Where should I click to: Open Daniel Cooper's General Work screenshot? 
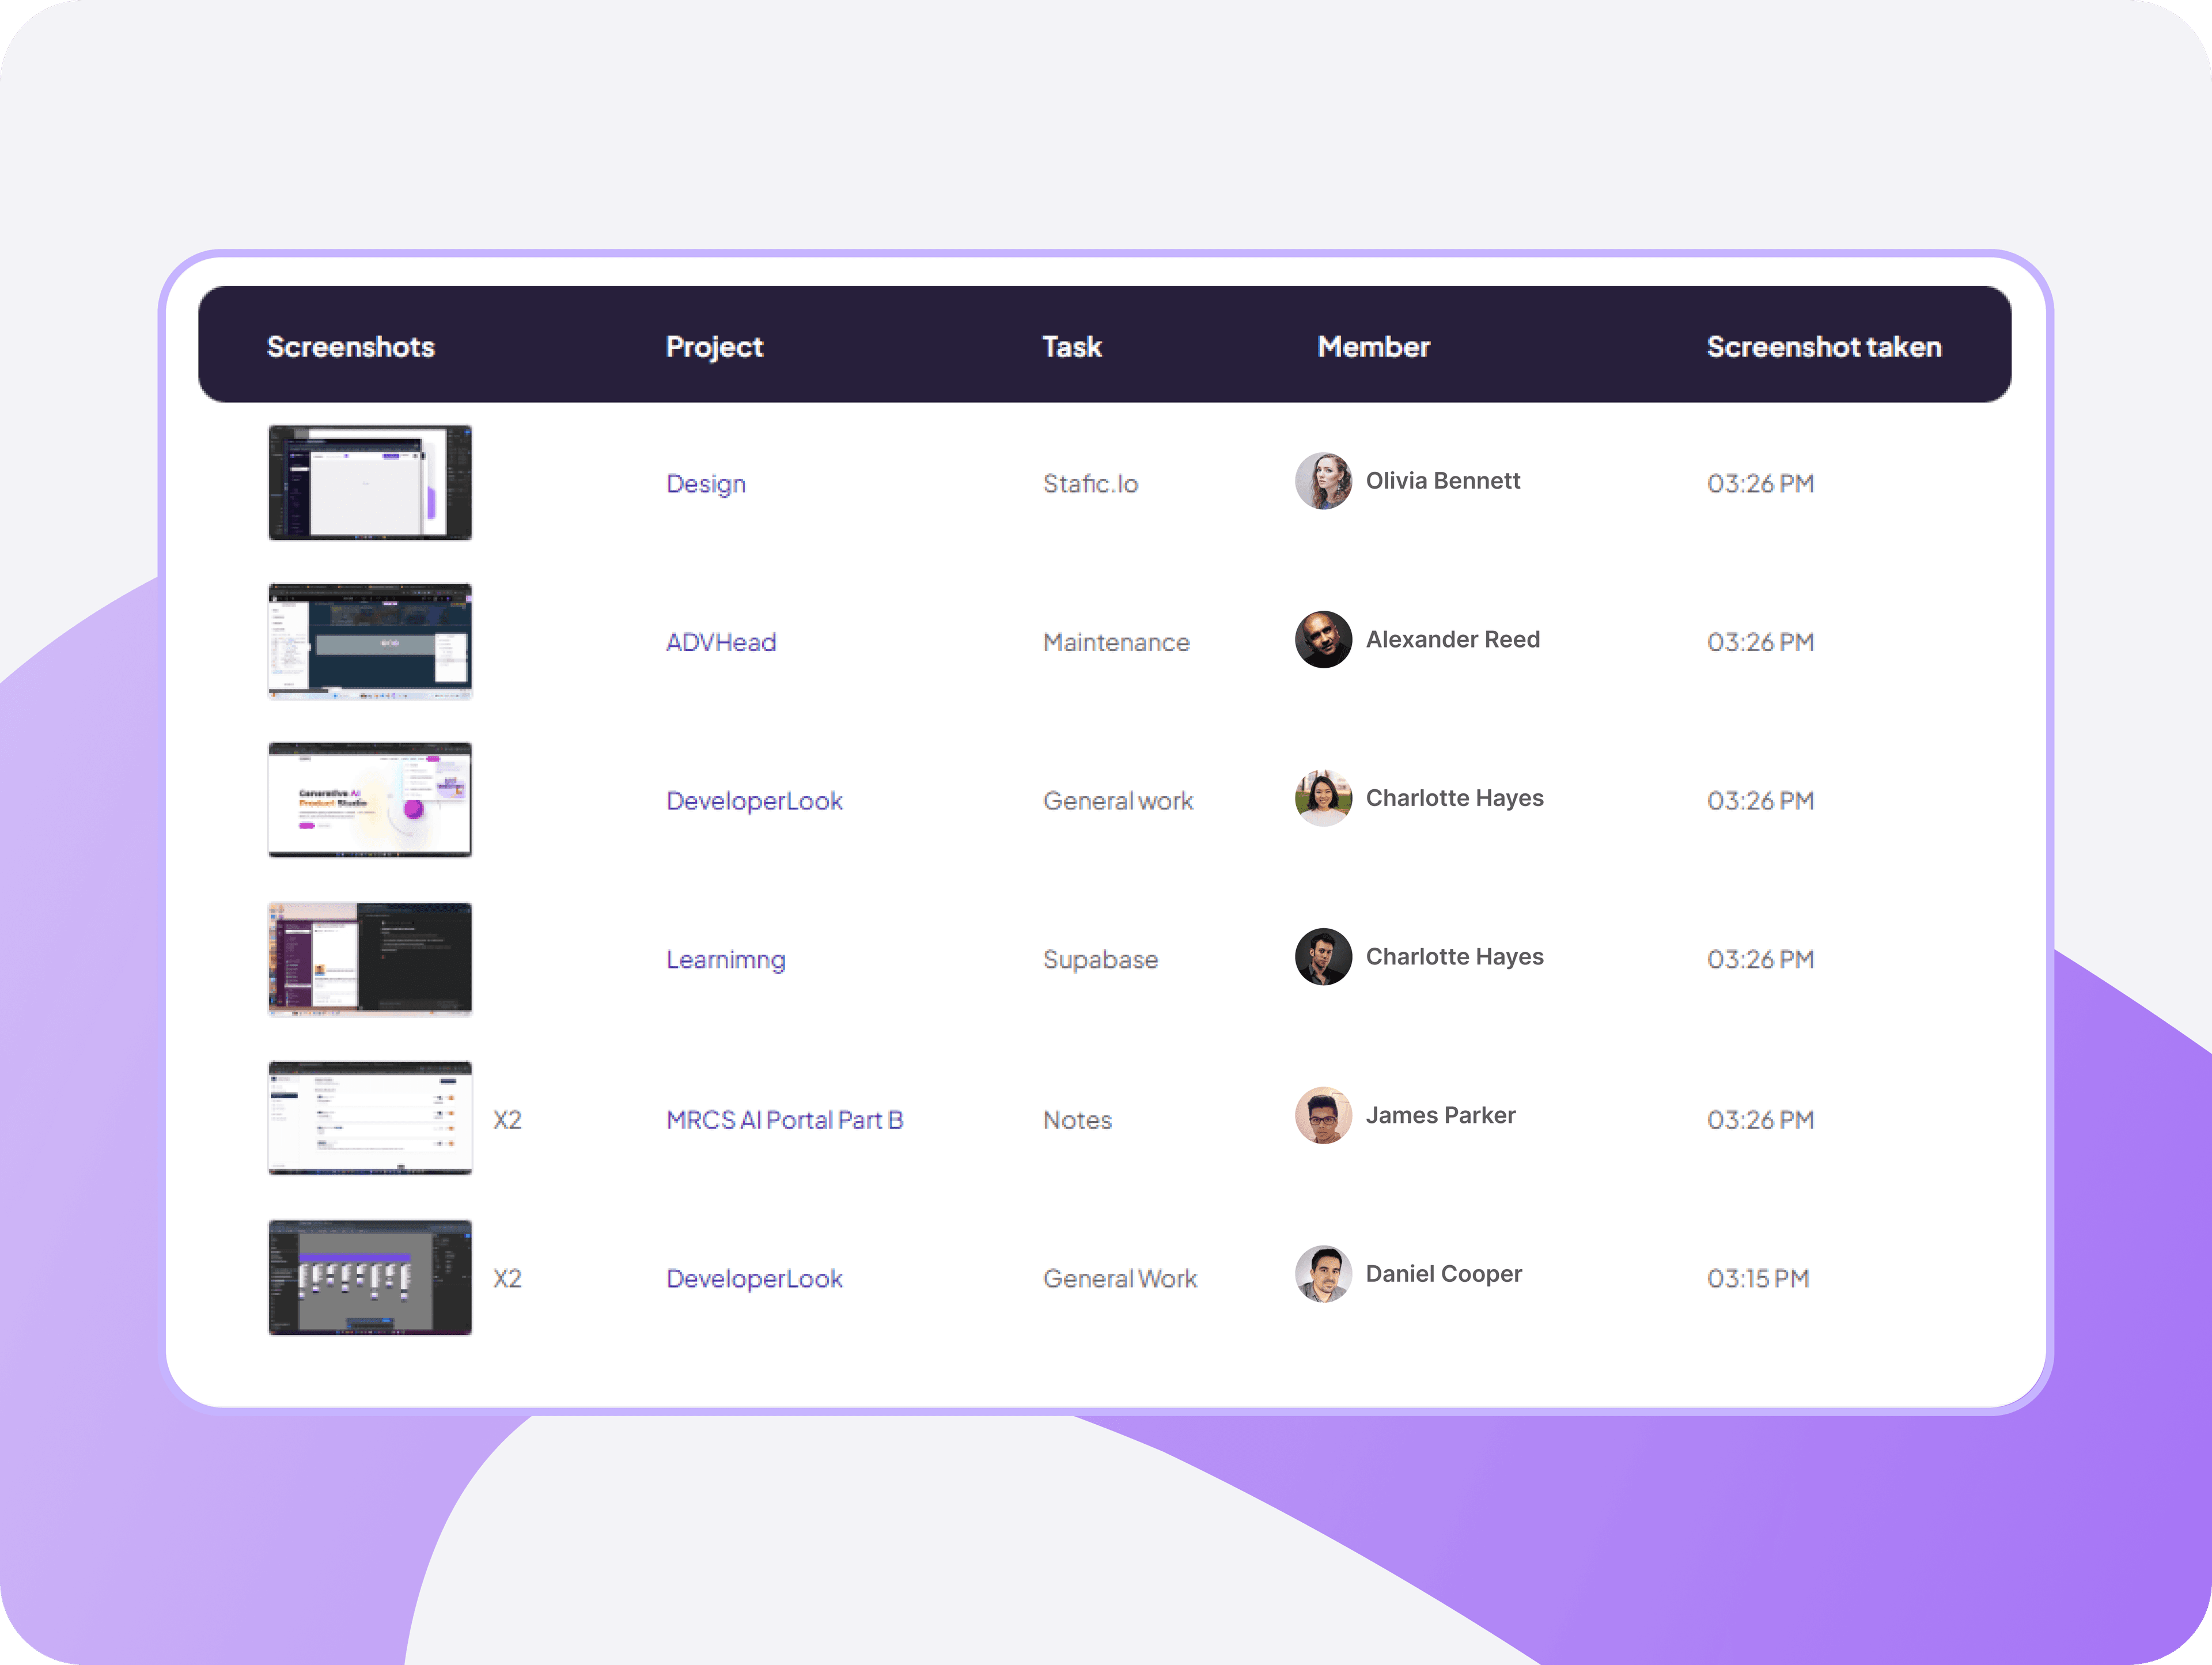[x=369, y=1277]
